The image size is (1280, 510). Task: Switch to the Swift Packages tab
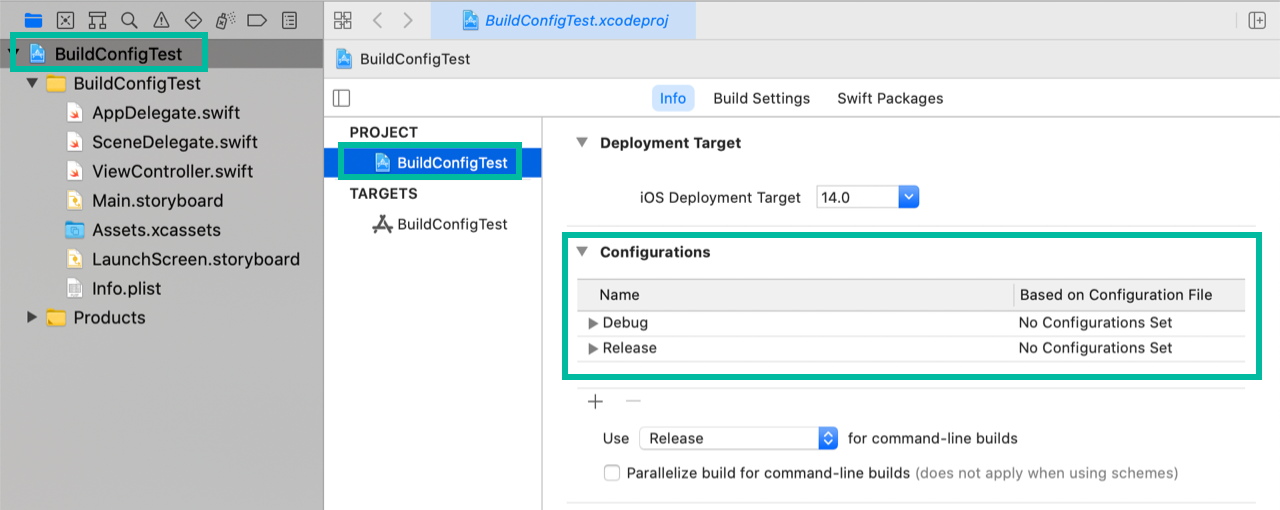coord(890,98)
